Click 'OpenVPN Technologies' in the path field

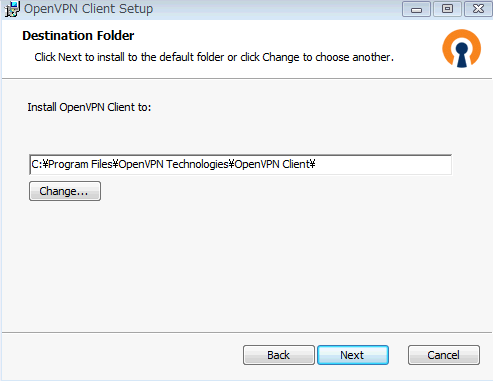(173, 164)
